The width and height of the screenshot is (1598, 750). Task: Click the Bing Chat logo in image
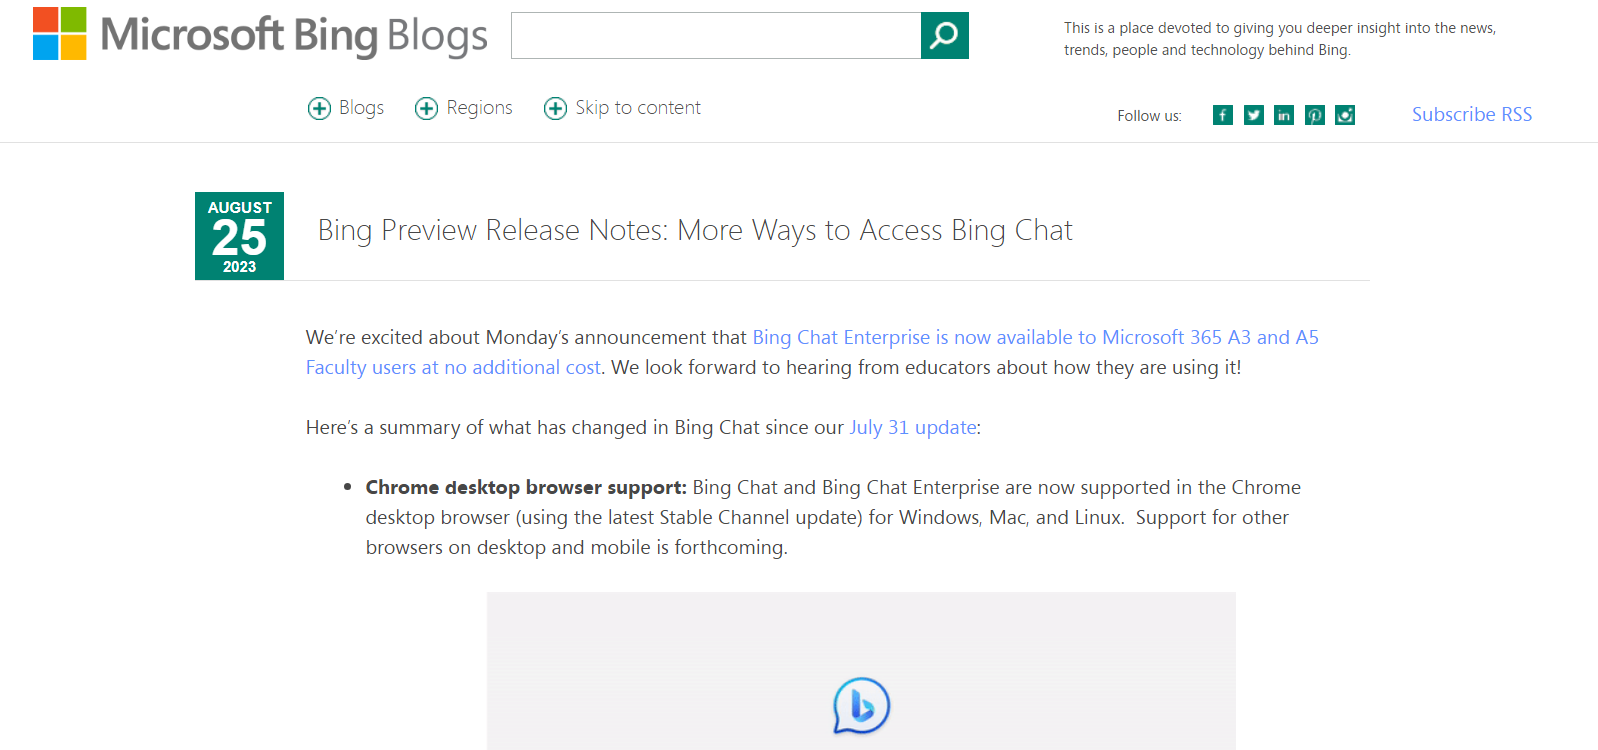[861, 706]
